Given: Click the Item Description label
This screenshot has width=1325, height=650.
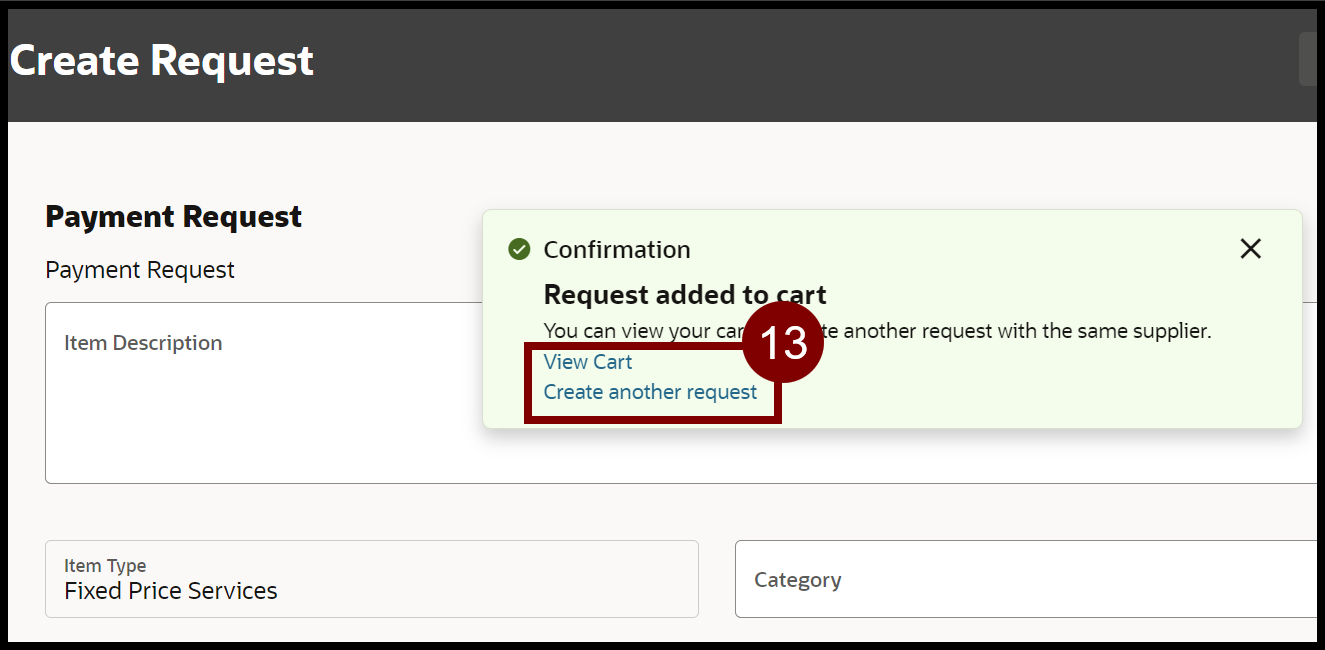Looking at the screenshot, I should tap(143, 343).
